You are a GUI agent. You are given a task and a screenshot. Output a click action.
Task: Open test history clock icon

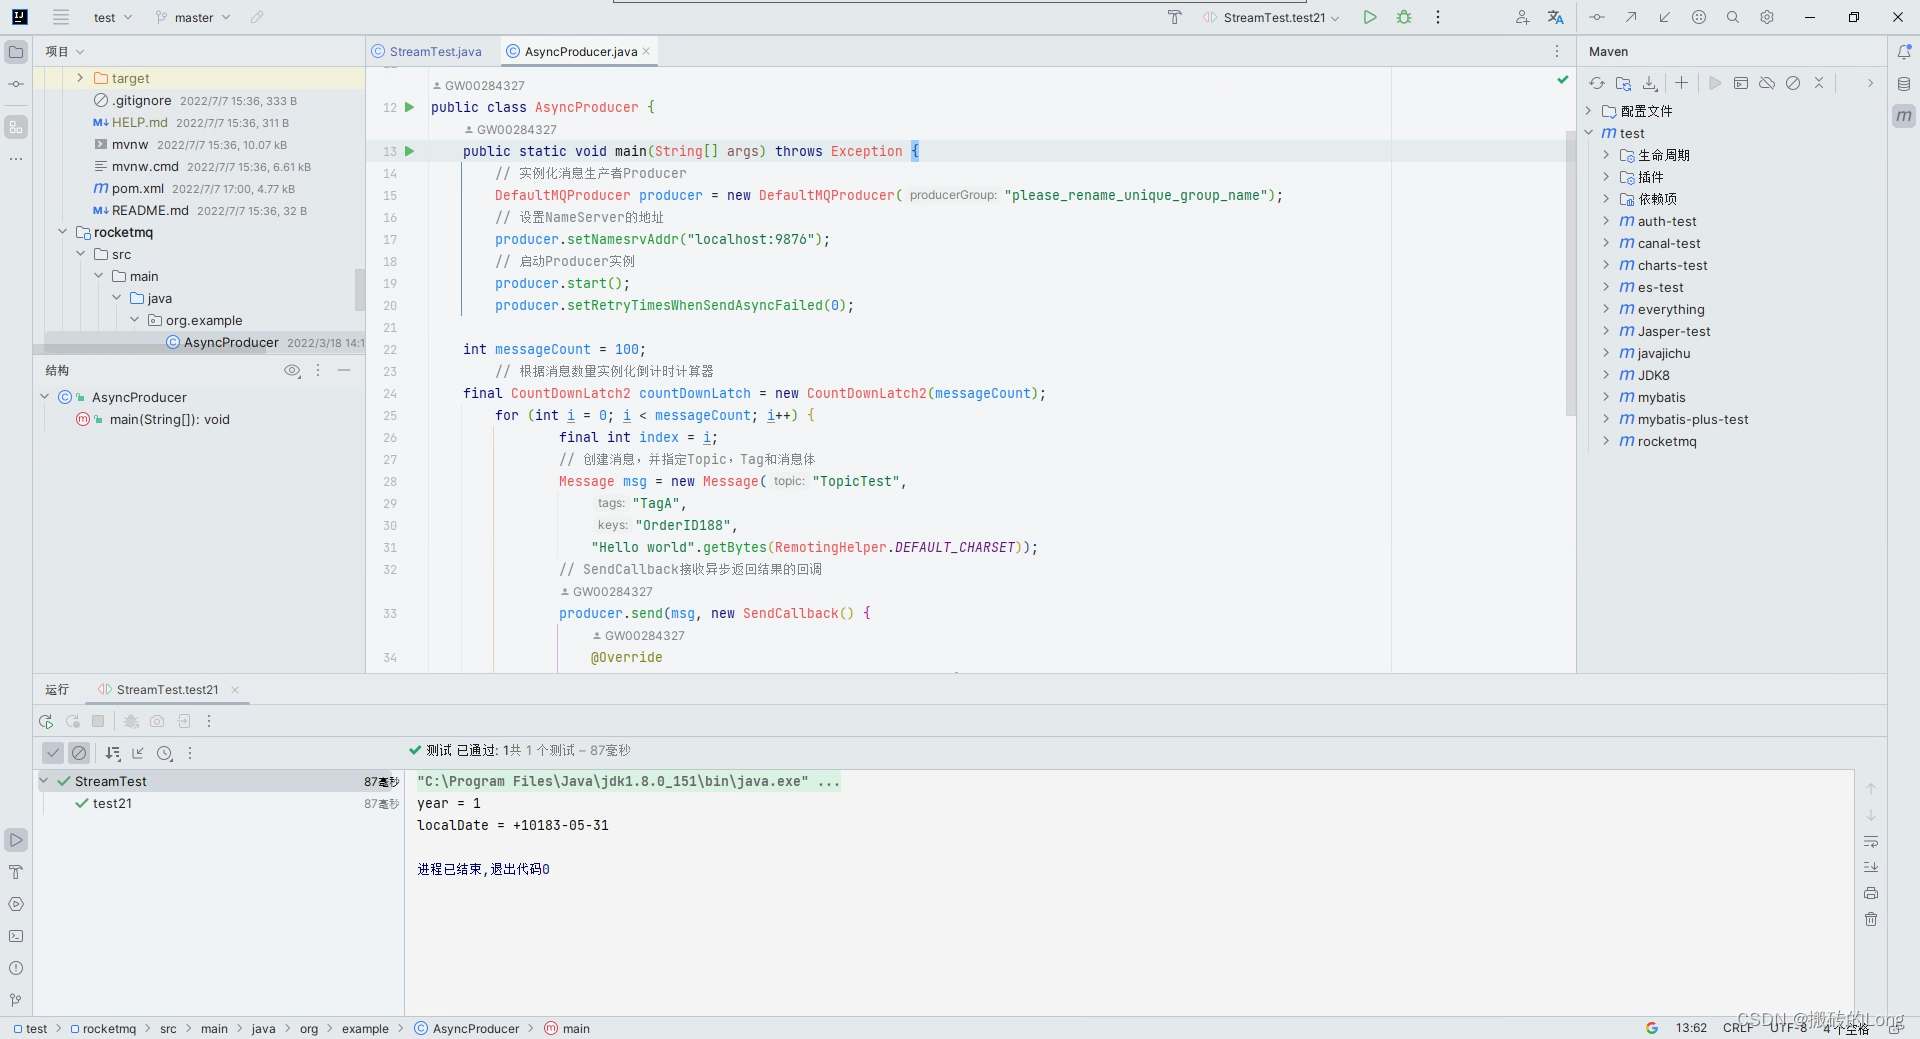(x=165, y=753)
